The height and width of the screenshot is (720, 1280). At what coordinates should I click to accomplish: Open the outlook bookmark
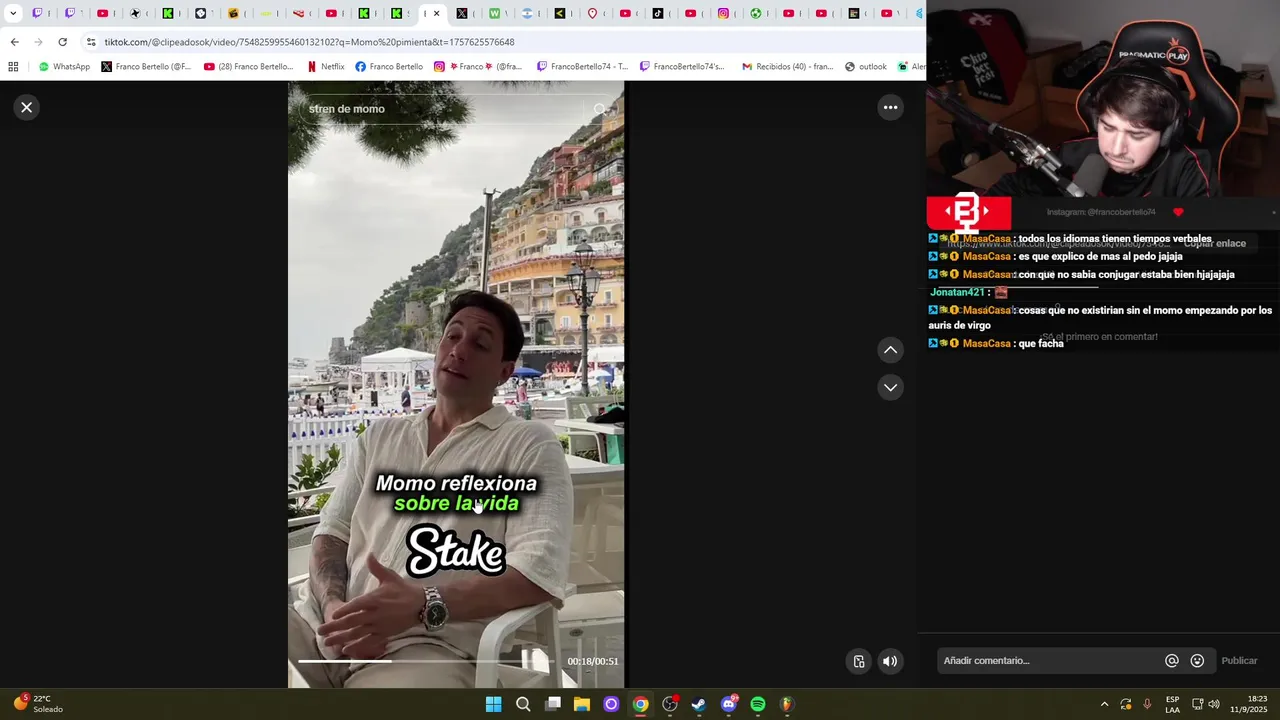(866, 67)
